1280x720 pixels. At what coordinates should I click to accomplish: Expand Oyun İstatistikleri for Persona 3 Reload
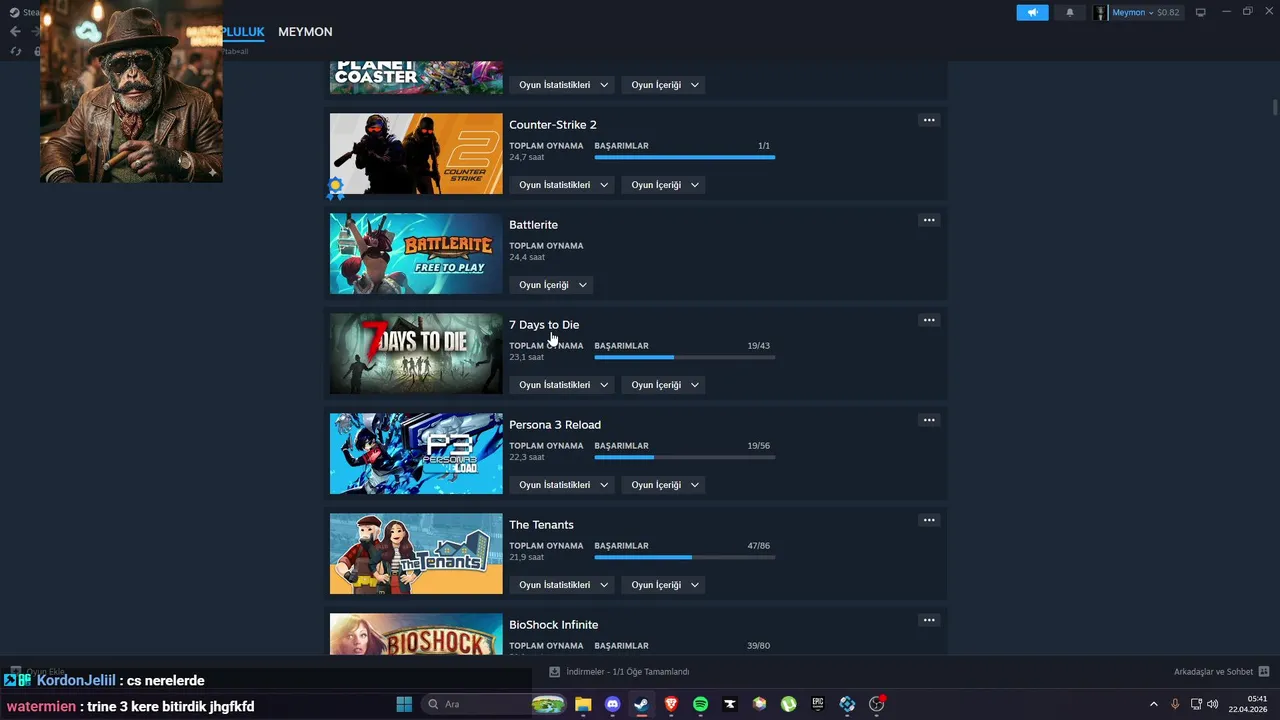[563, 485]
